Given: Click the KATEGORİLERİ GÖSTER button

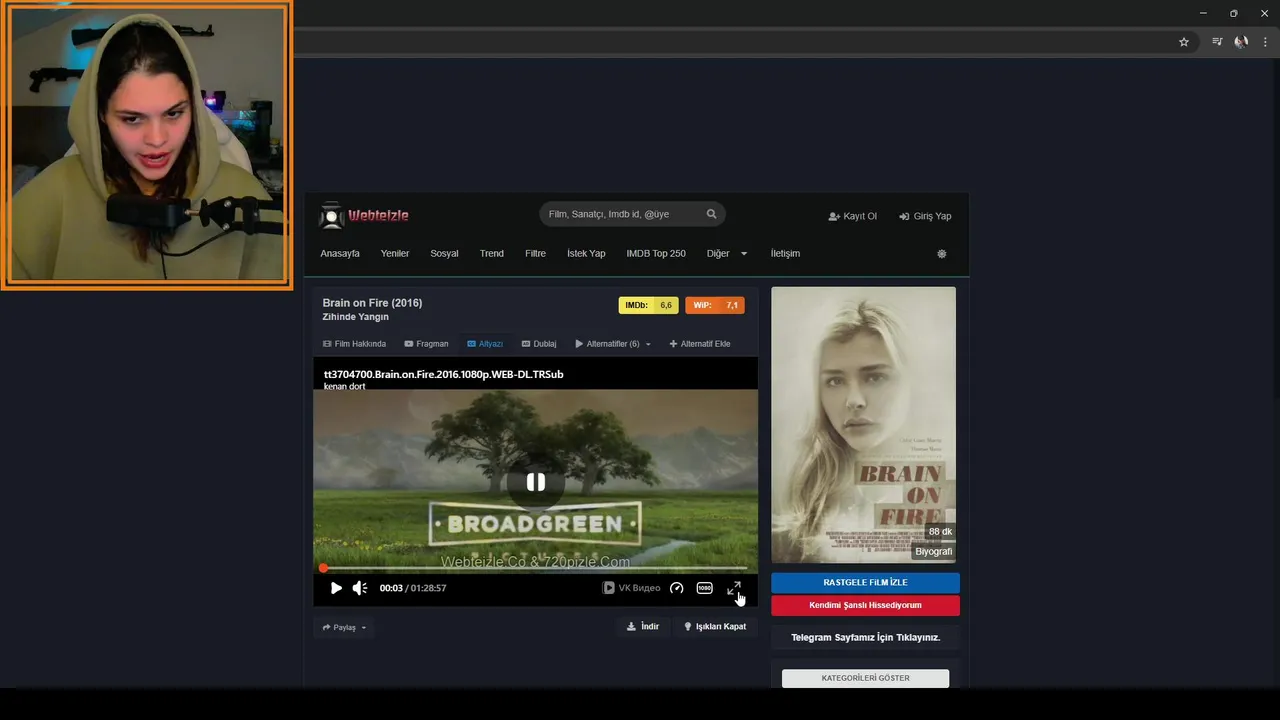Looking at the screenshot, I should coord(865,678).
